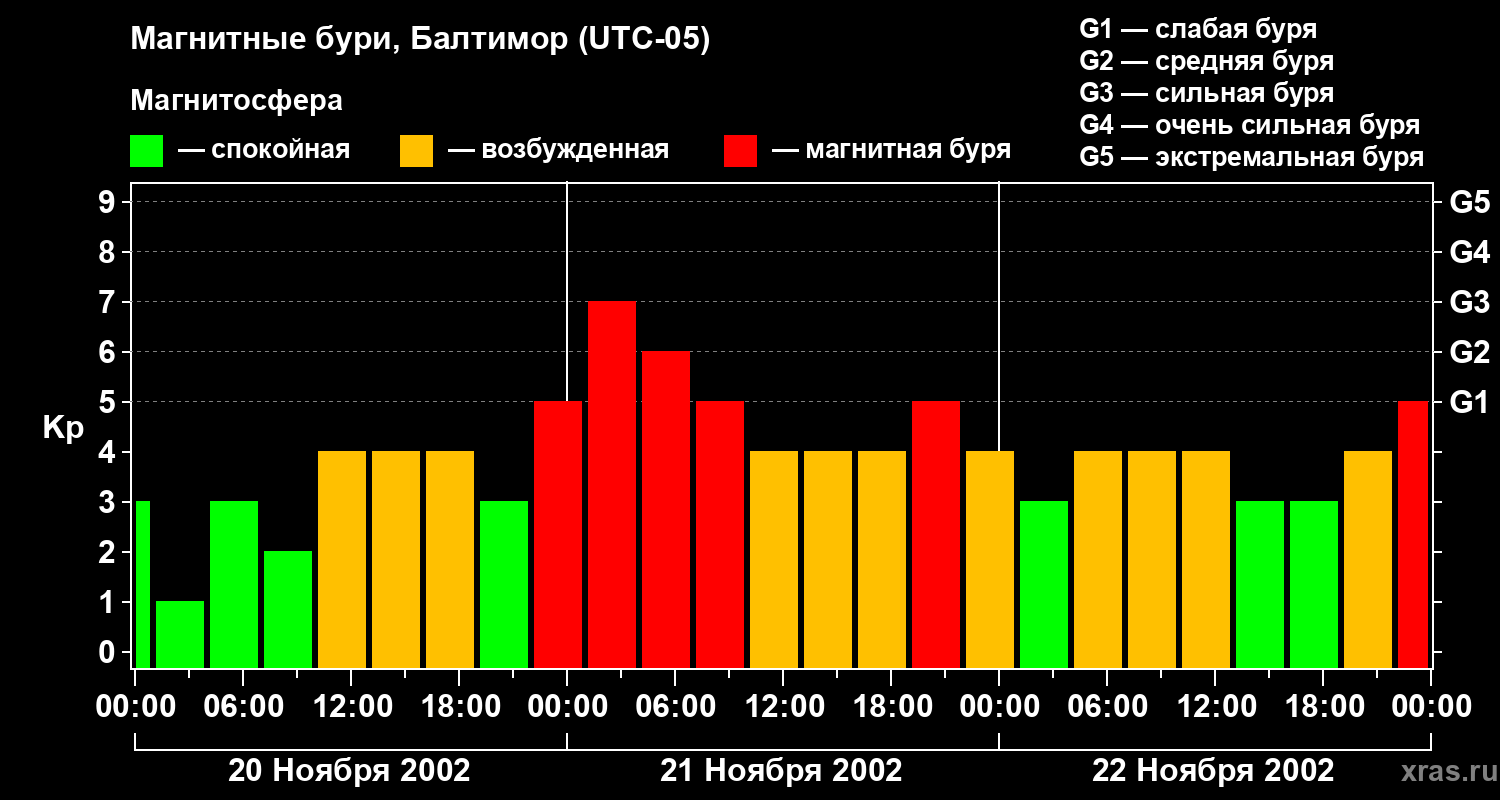The height and width of the screenshot is (800, 1500).
Task: Select the red bar reaching Kp 6
Action: (x=666, y=509)
